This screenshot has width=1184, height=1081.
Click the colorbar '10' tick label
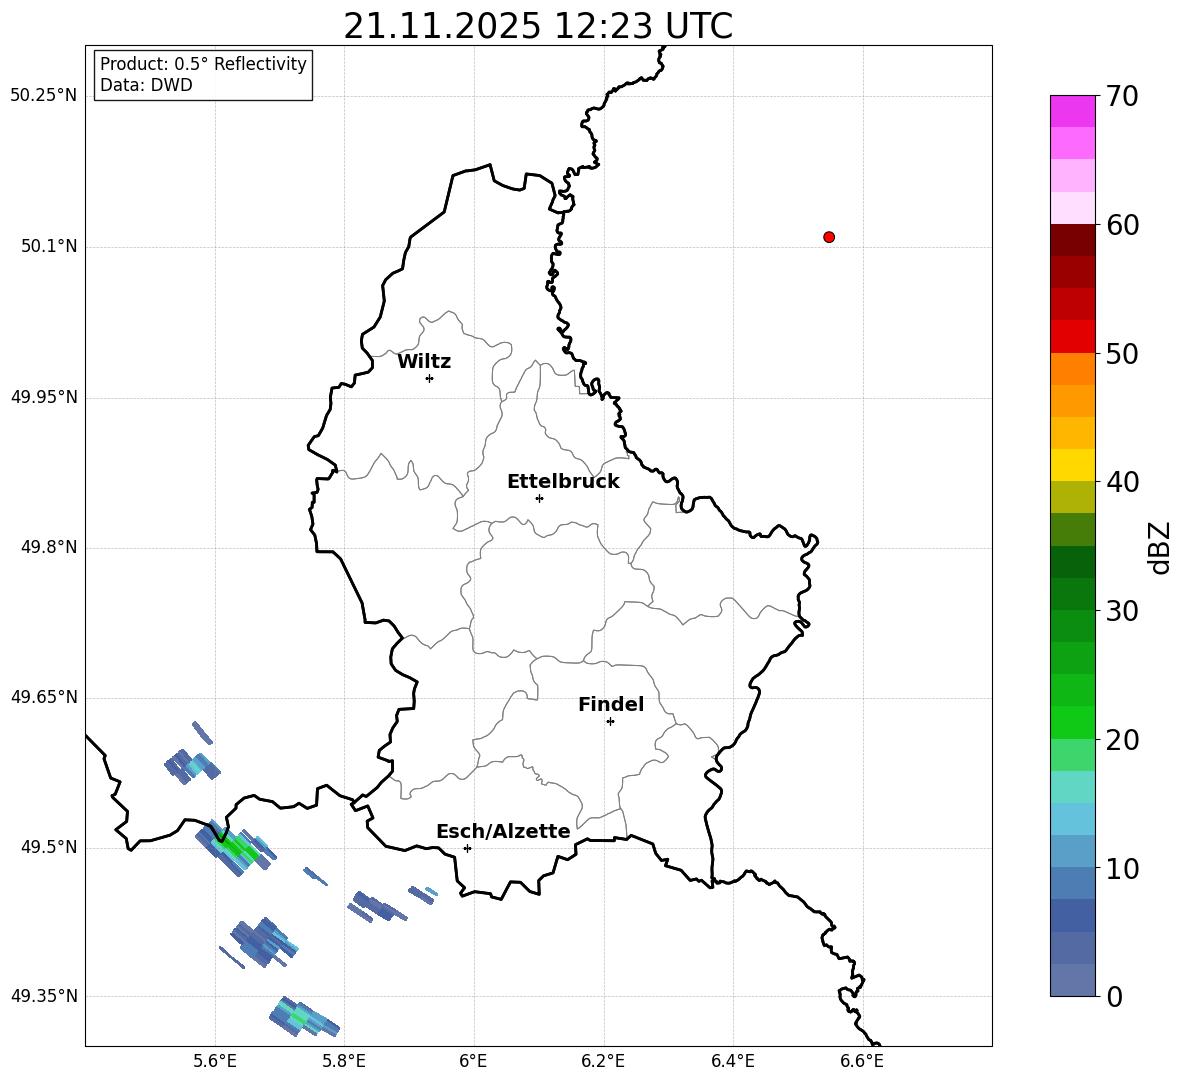coord(1122,868)
